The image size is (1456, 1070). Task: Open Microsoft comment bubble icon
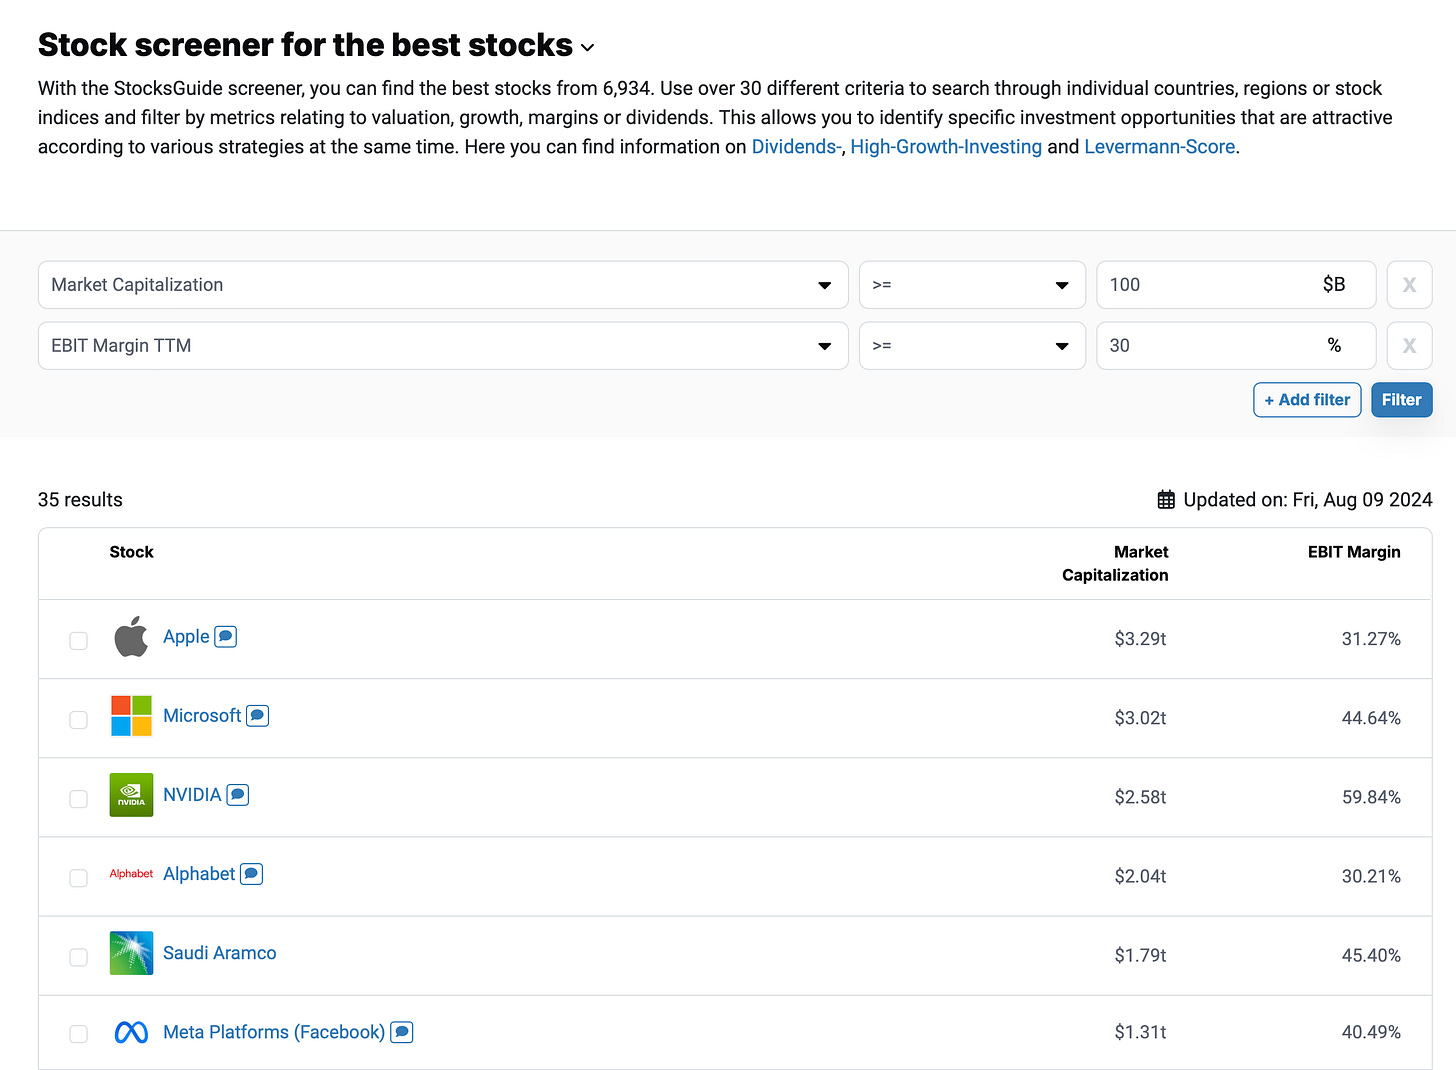tap(257, 716)
